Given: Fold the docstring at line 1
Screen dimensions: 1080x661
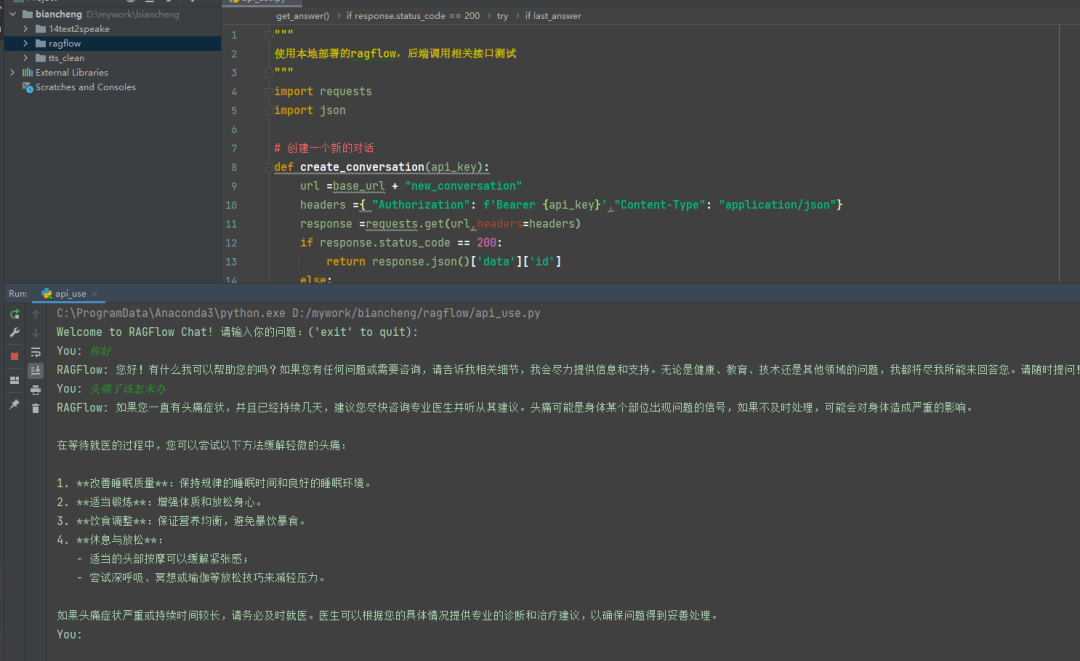Looking at the screenshot, I should pos(269,34).
